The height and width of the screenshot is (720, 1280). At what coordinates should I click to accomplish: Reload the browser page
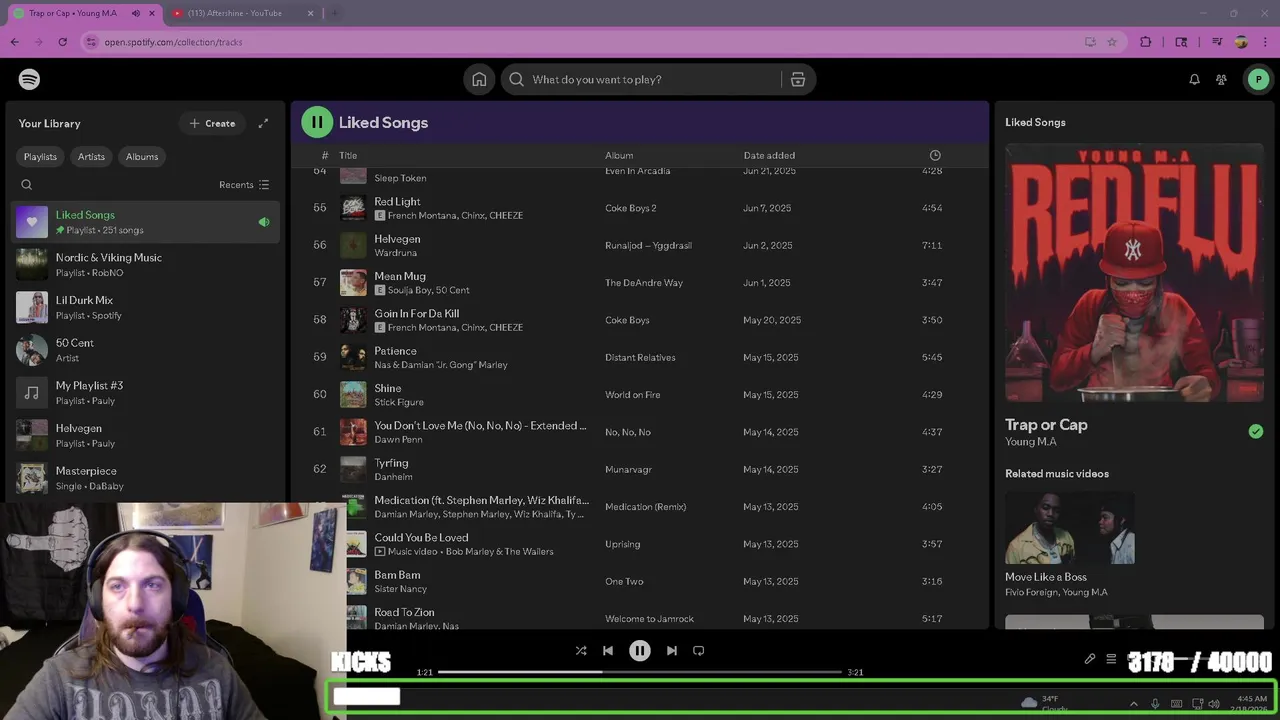(x=62, y=42)
